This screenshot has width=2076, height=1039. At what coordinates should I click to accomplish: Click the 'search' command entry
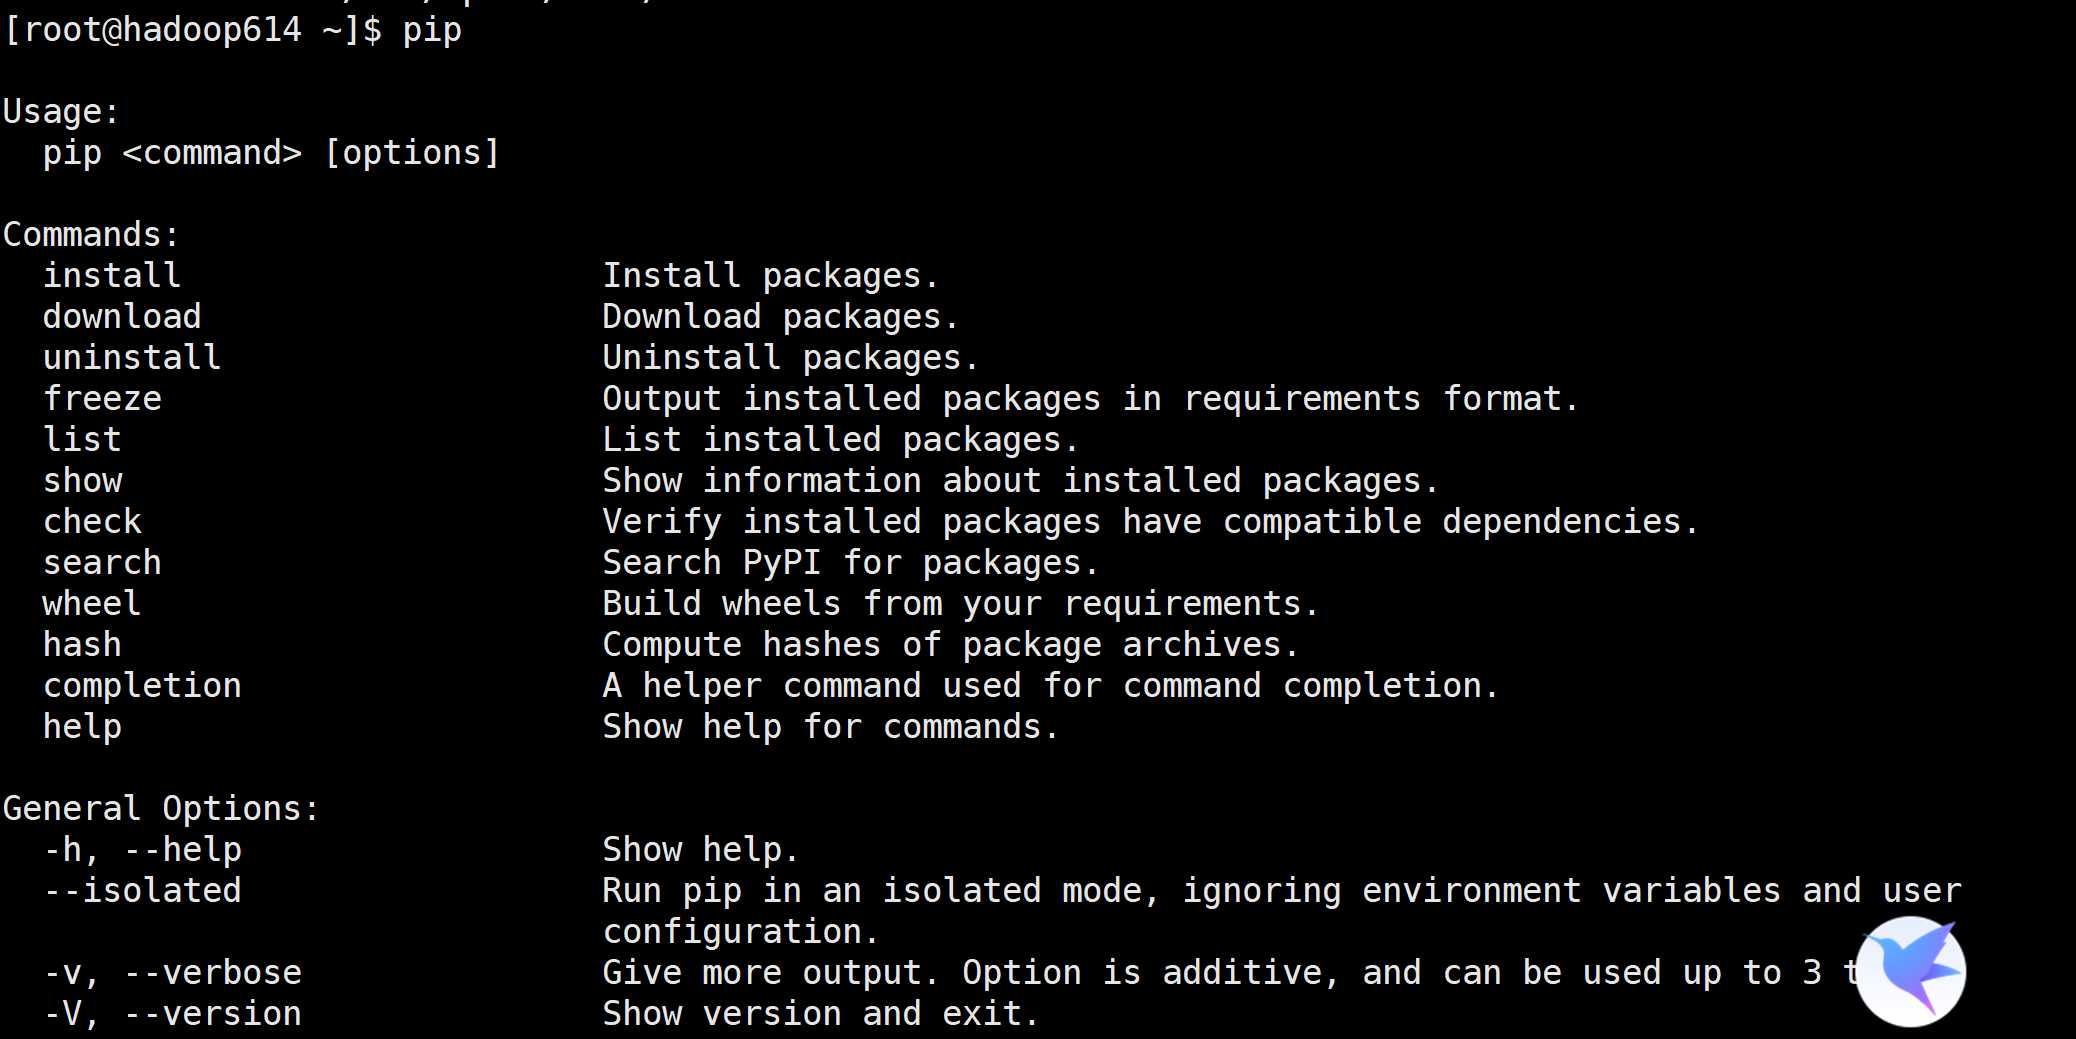point(102,562)
